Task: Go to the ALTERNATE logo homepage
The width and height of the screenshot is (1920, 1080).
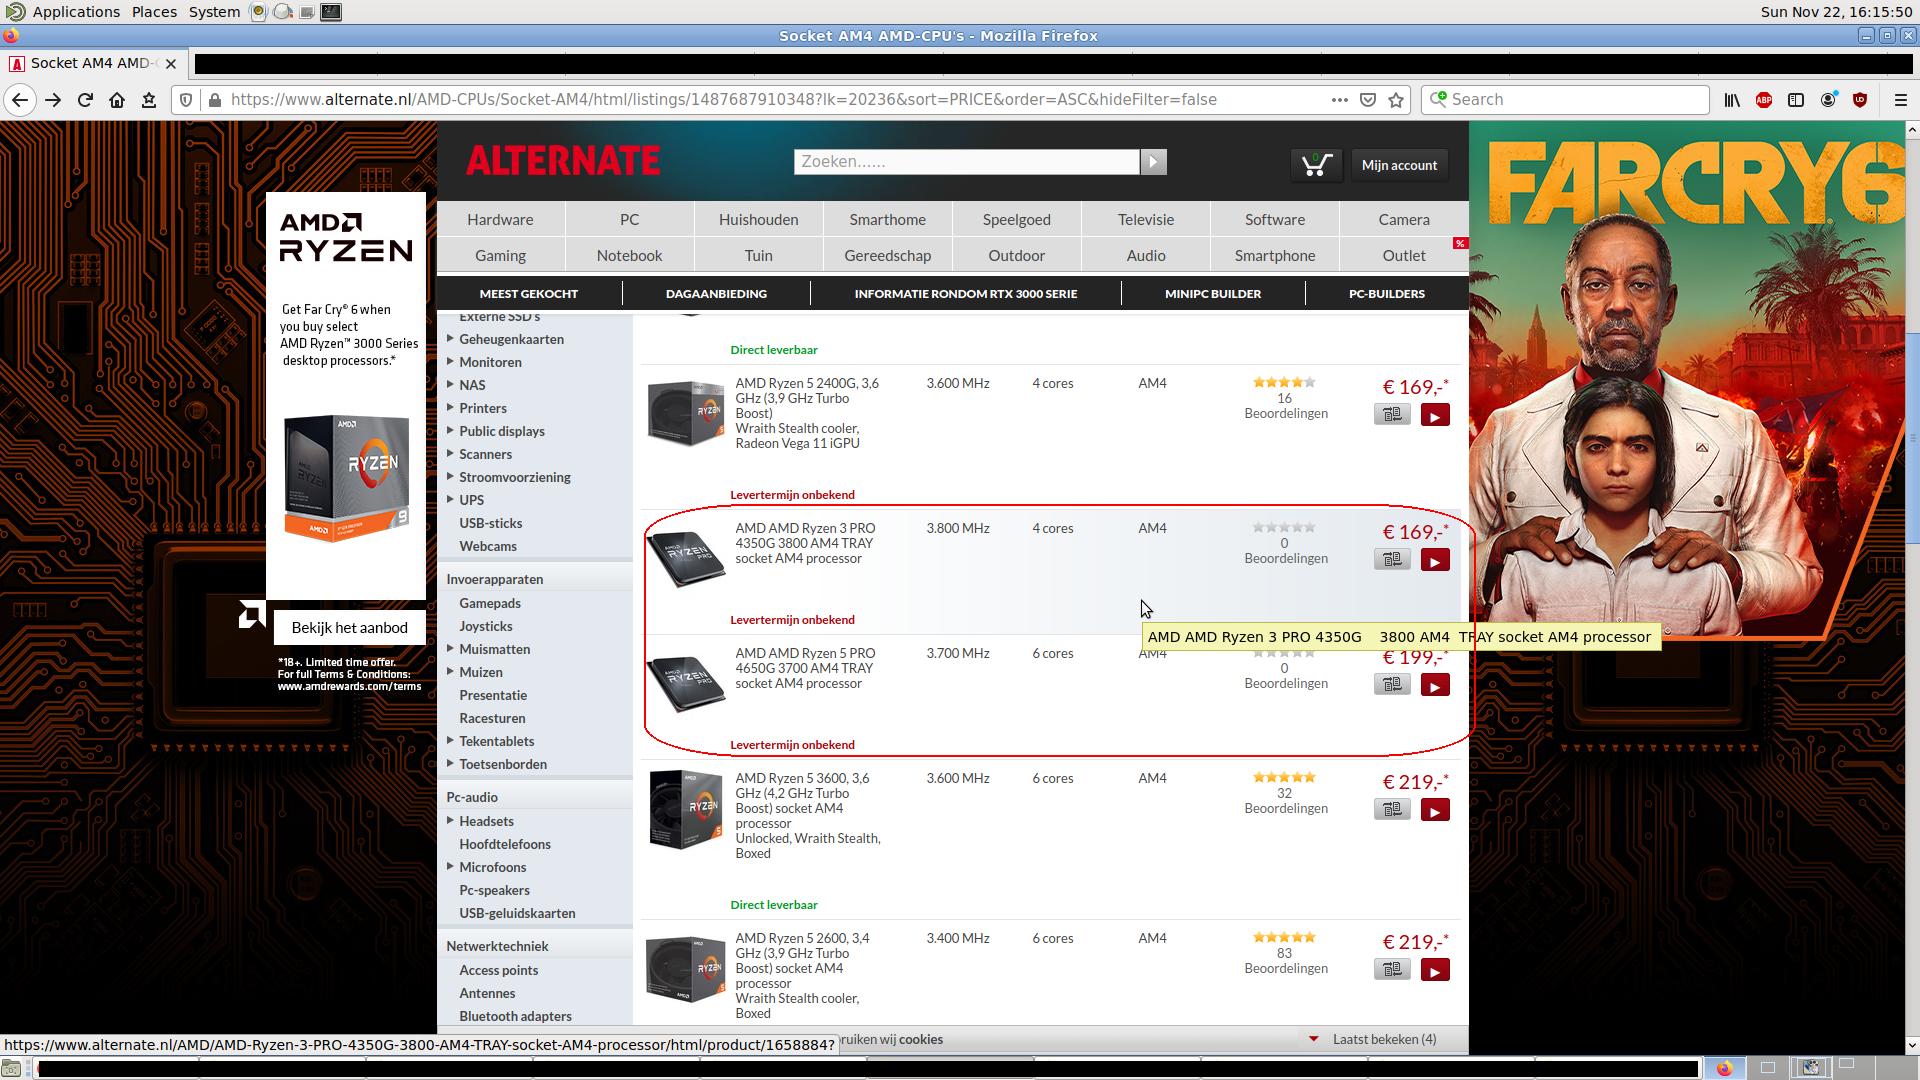Action: (562, 161)
